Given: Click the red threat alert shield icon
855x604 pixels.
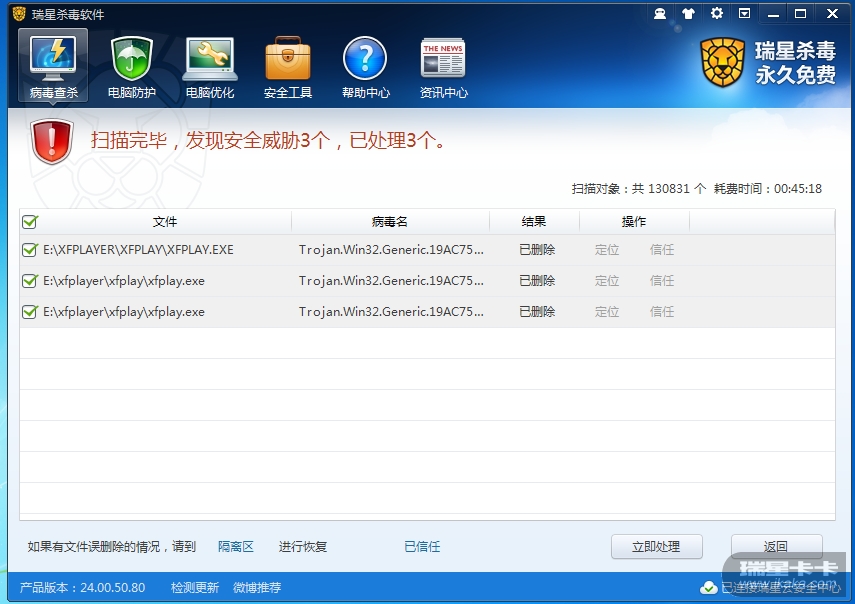Looking at the screenshot, I should [52, 141].
